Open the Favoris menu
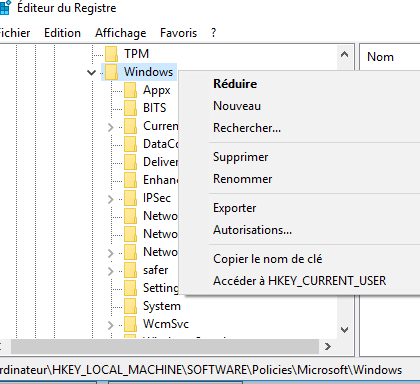This screenshot has width=420, height=384. 178,33
